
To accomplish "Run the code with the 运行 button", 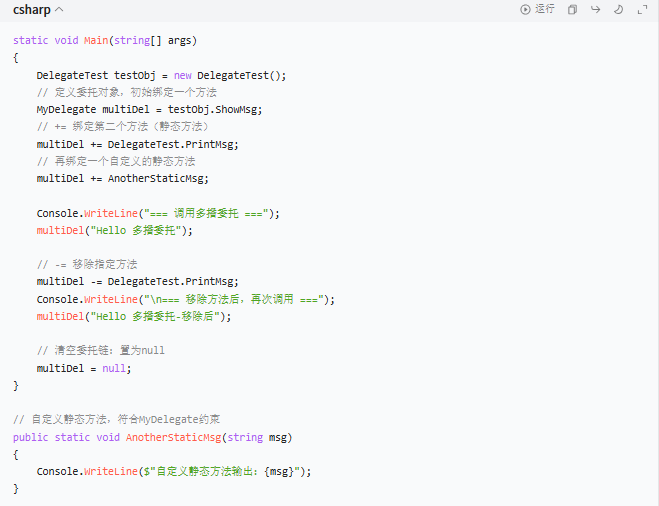I will pos(537,9).
